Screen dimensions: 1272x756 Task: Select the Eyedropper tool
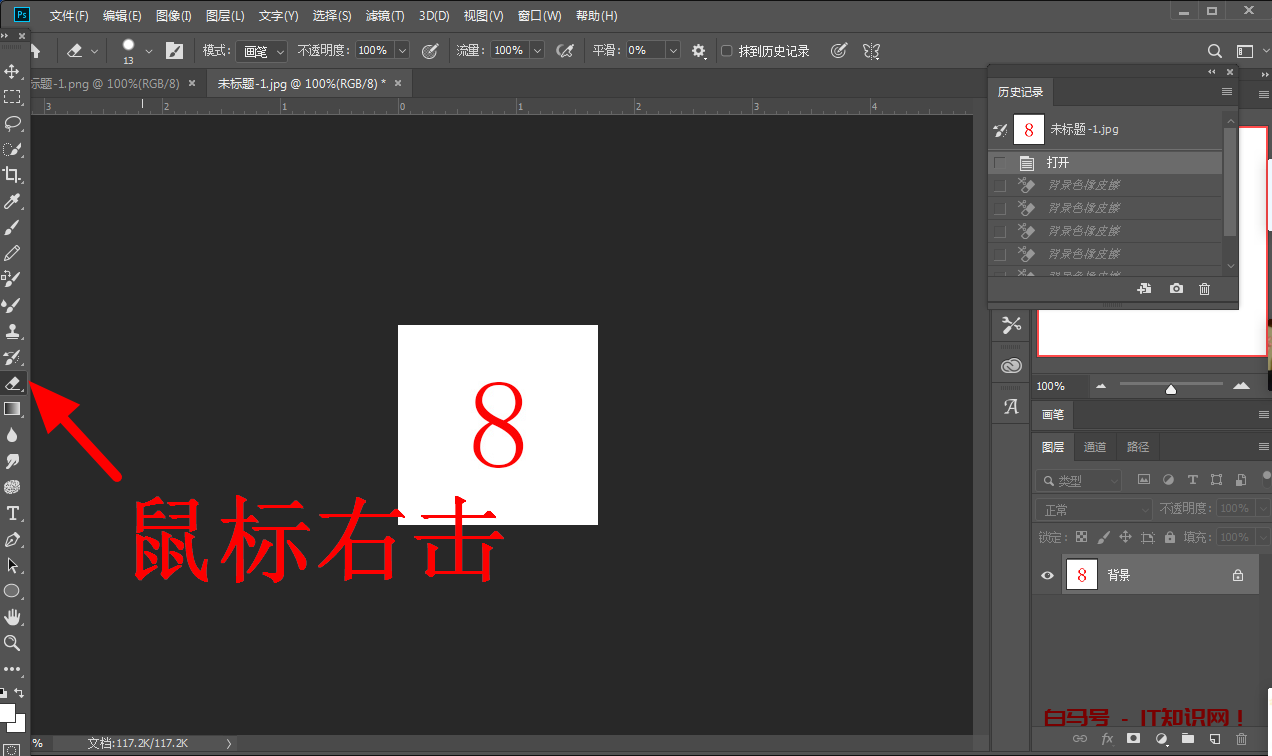click(x=13, y=200)
